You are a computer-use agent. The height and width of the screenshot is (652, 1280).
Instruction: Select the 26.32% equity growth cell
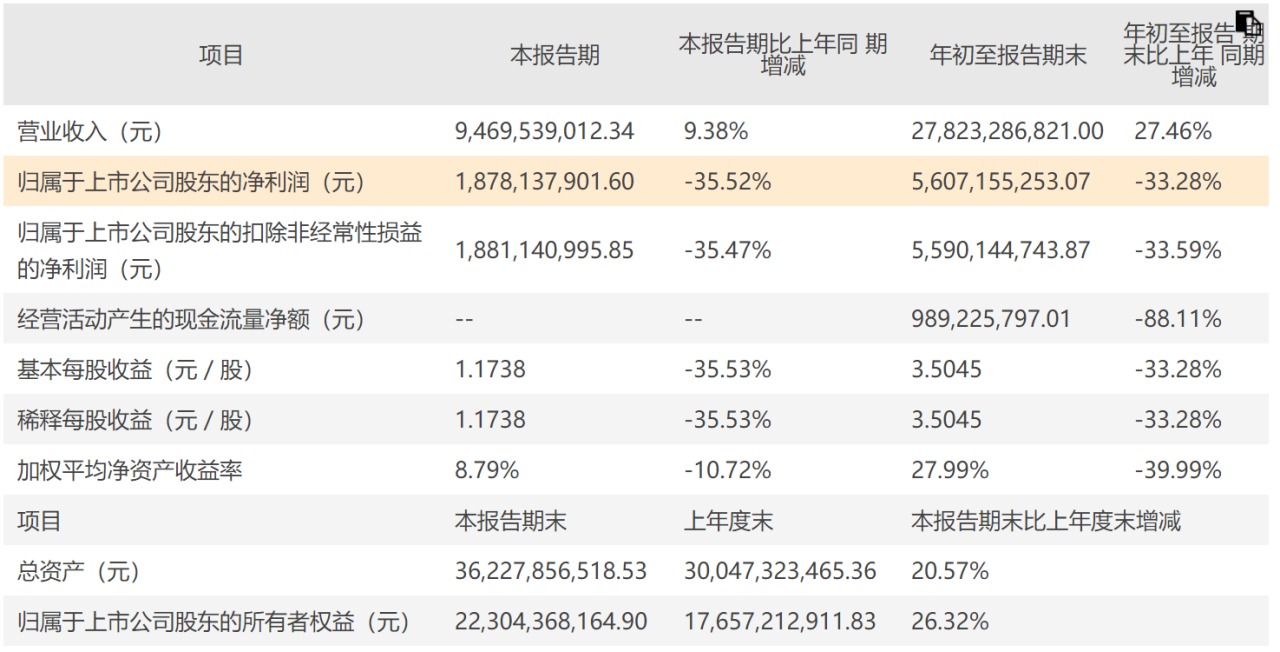click(949, 622)
